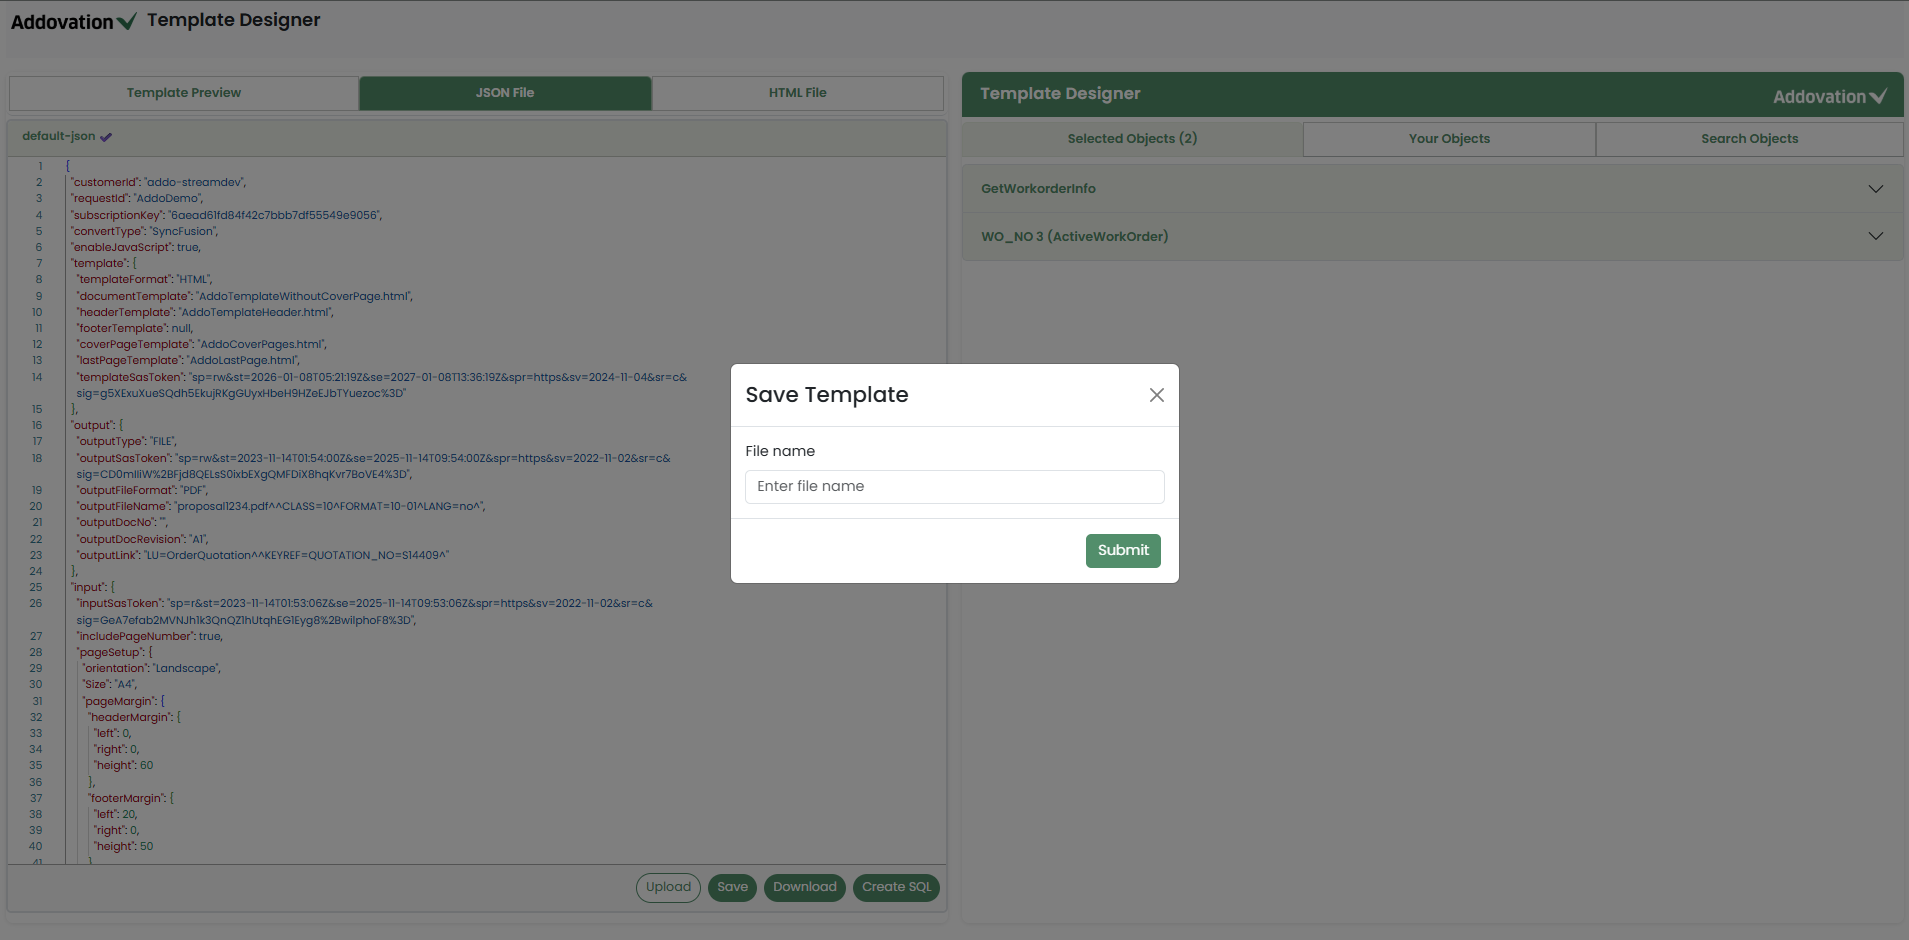The image size is (1909, 940).
Task: Expand the WO_NO 3 (ActiveWorkOrder) chevron
Action: (1875, 237)
